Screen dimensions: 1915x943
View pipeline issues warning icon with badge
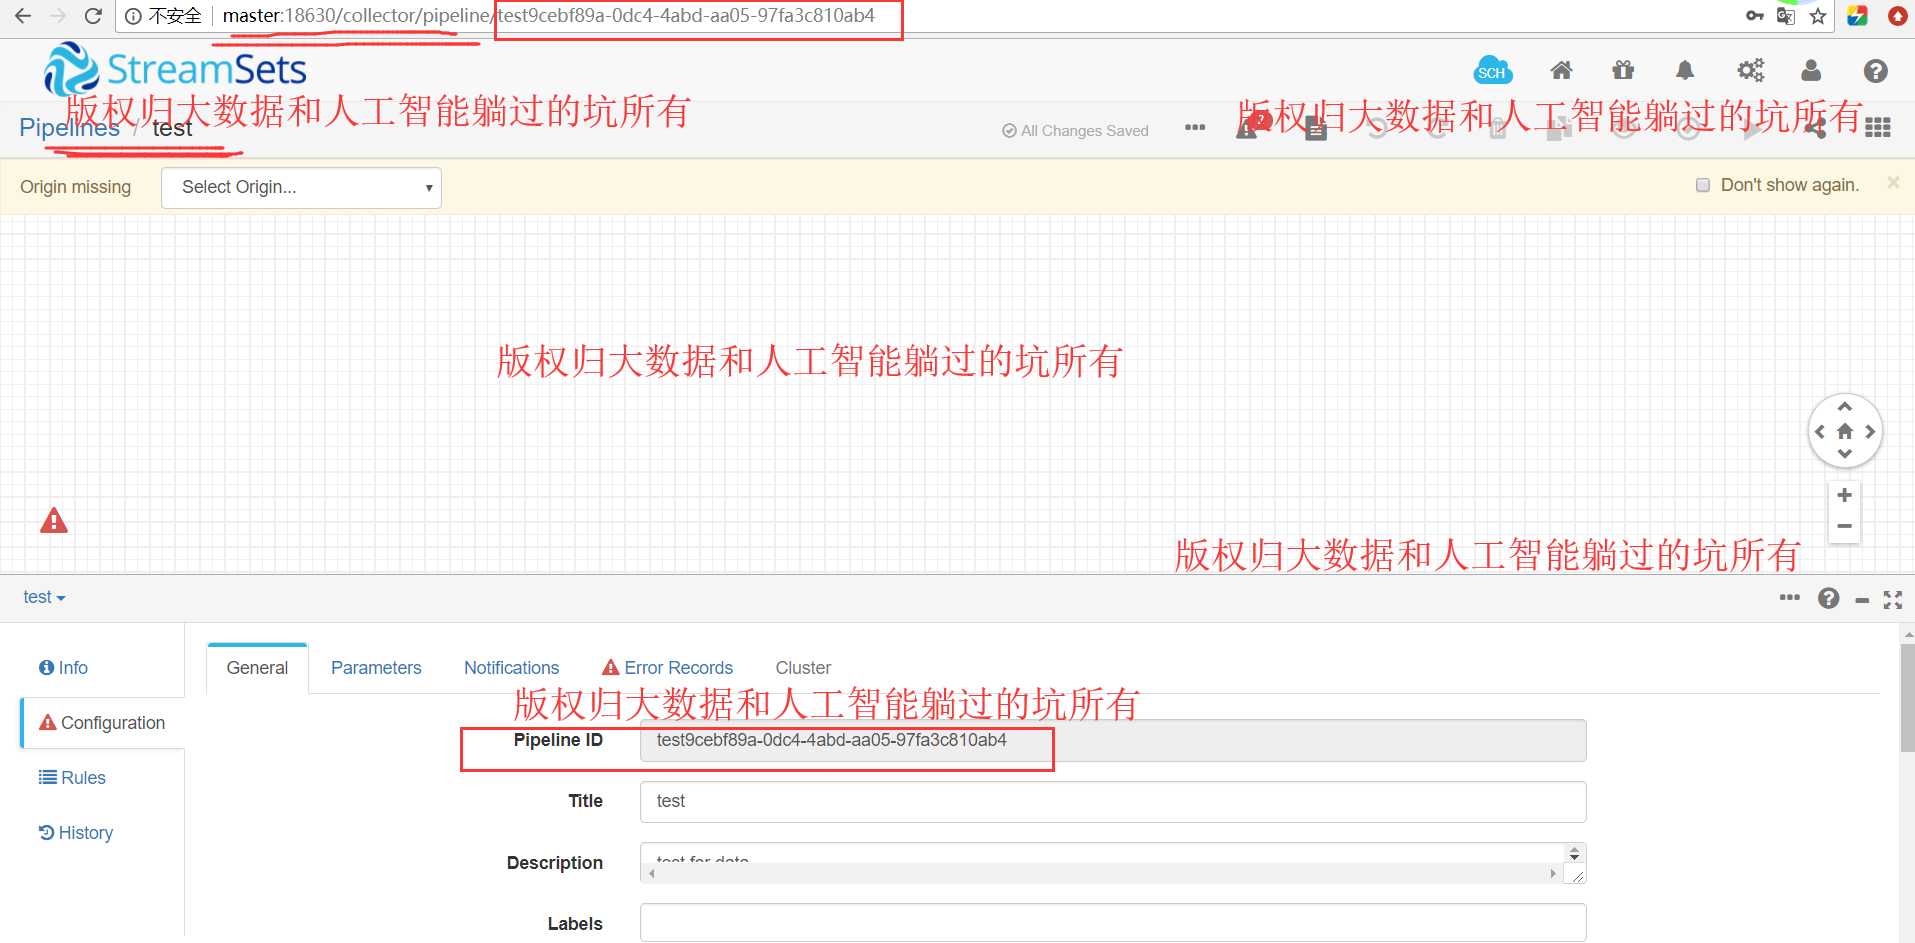click(1251, 127)
